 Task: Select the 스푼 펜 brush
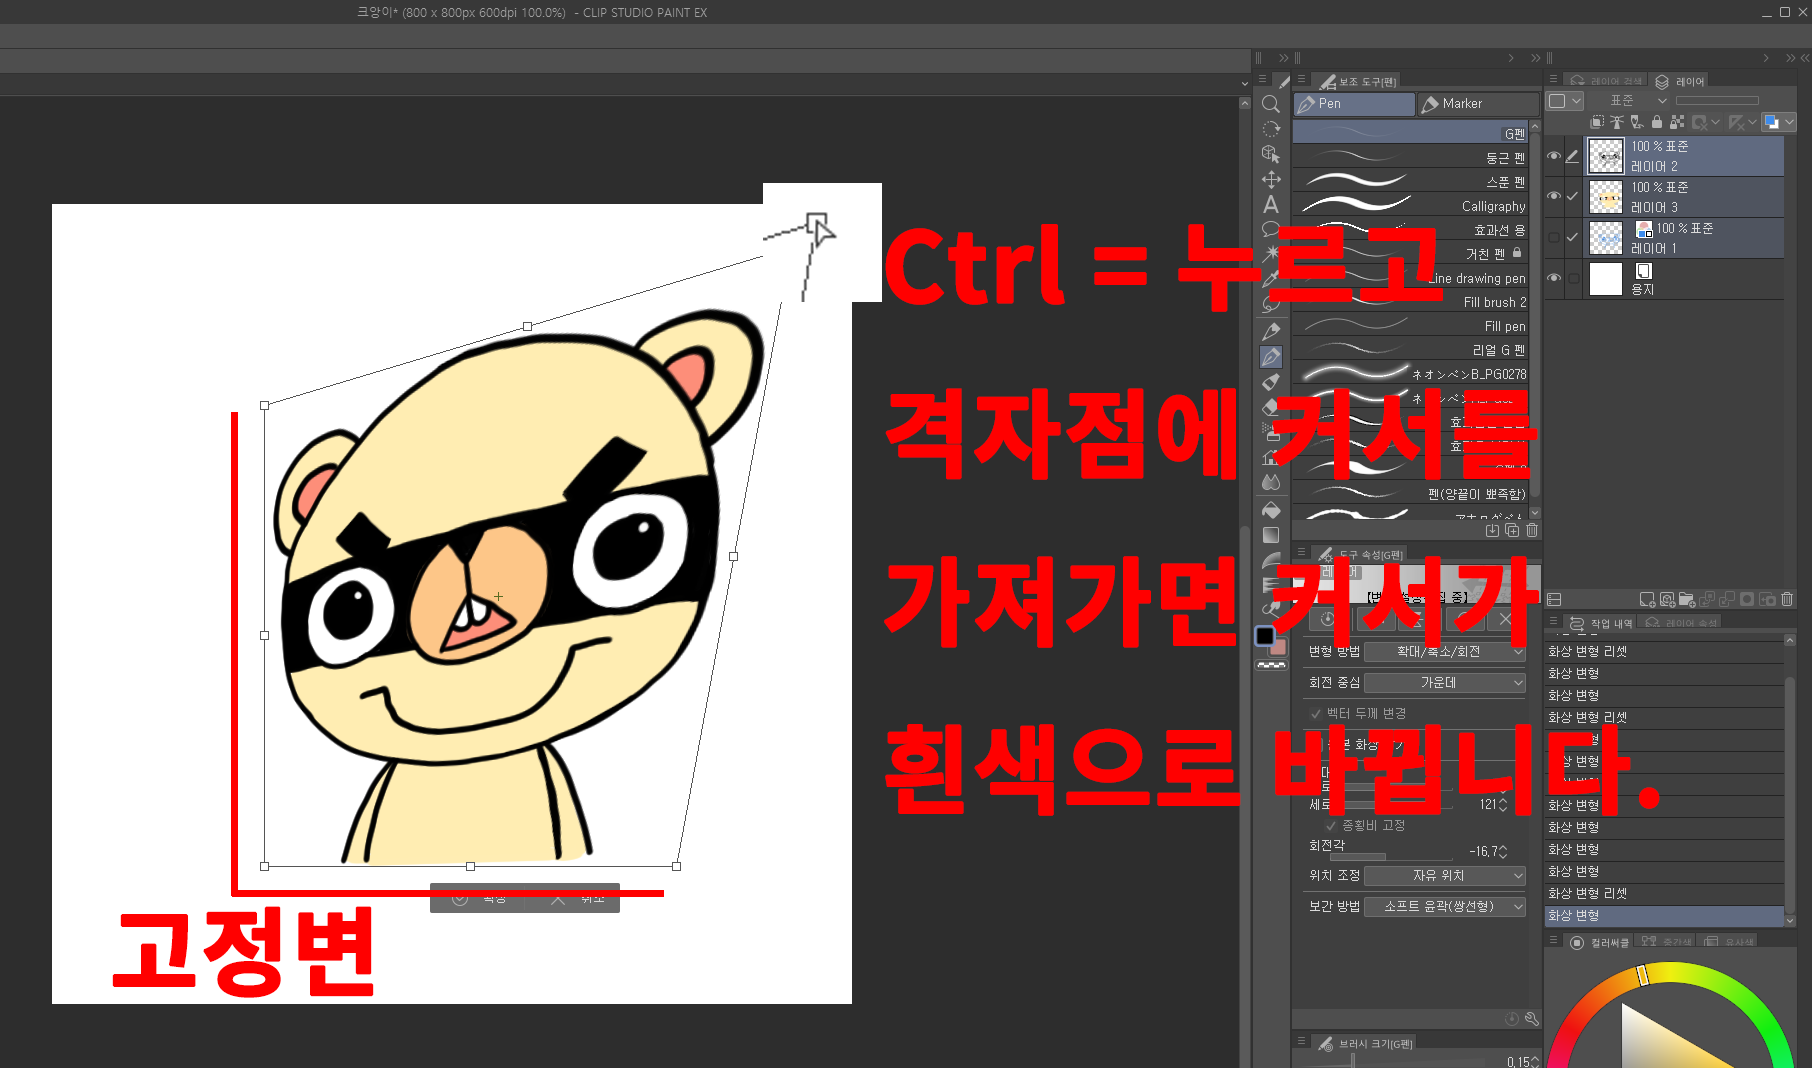pyautogui.click(x=1410, y=181)
